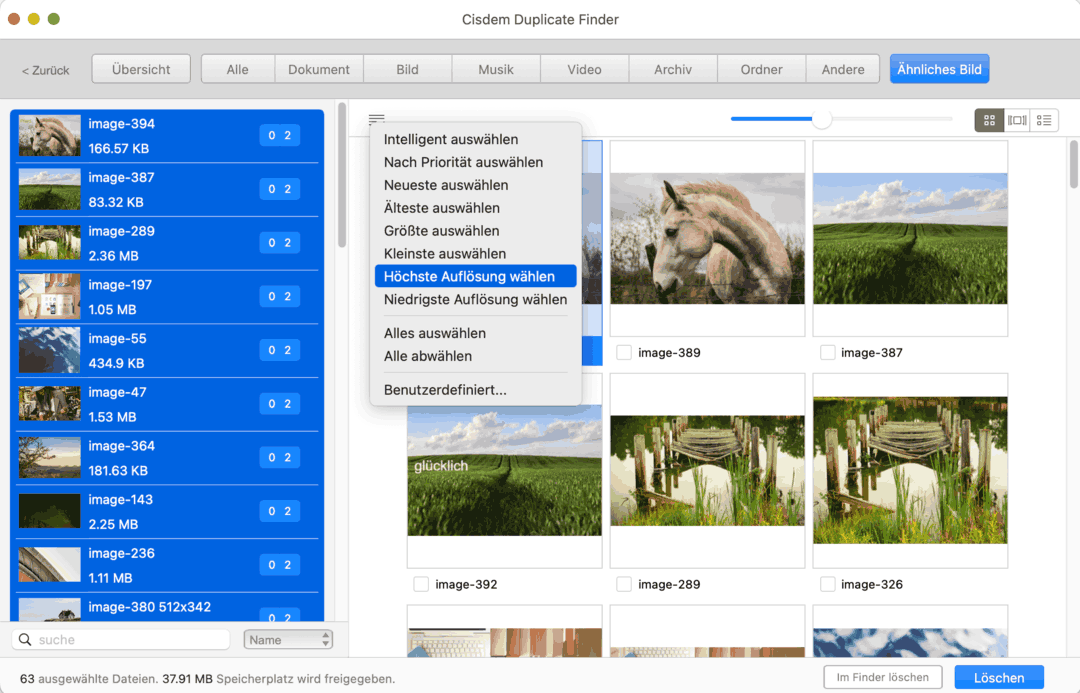Choose Nach Priorität auswählen
The height and width of the screenshot is (693, 1080).
coord(475,162)
